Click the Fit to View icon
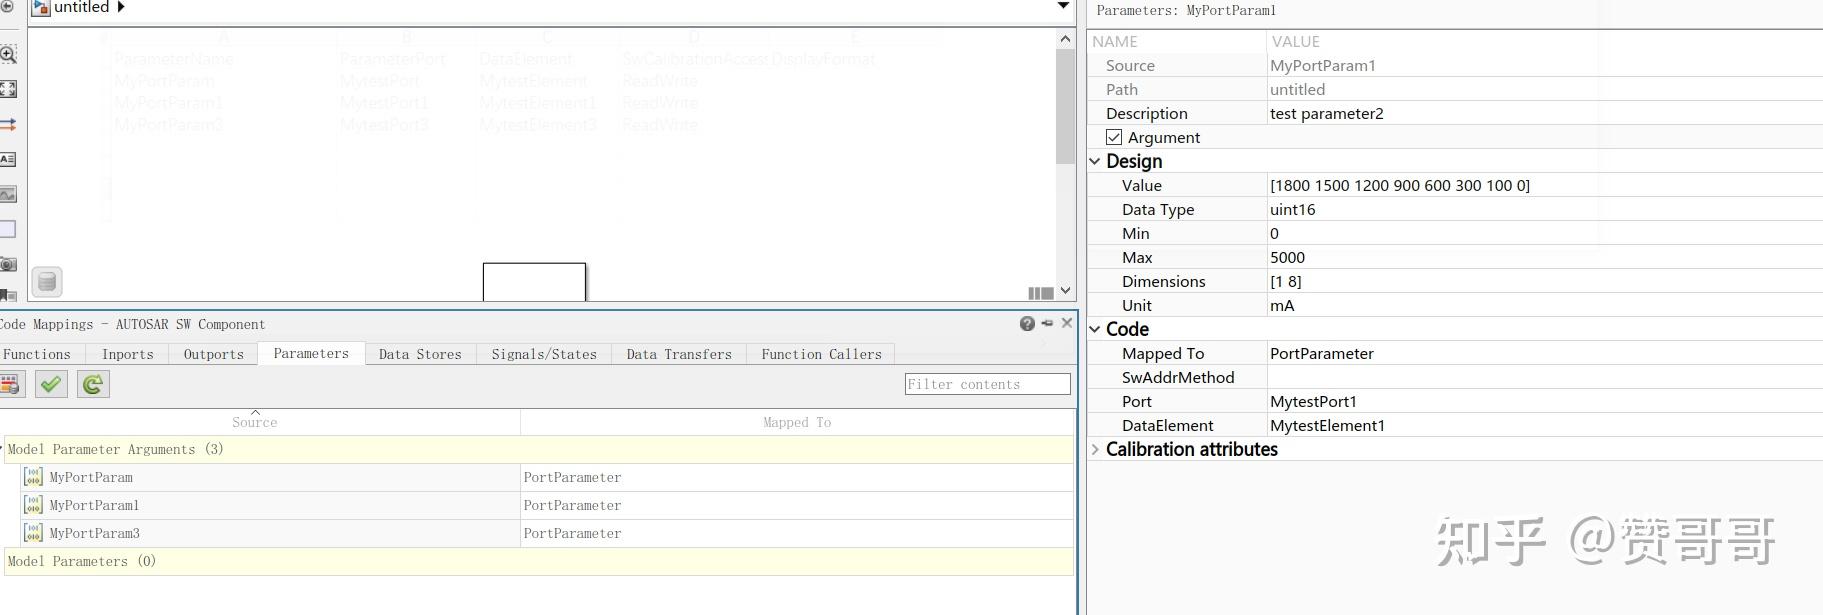Screen dimensions: 1823x615 pyautogui.click(x=8, y=89)
